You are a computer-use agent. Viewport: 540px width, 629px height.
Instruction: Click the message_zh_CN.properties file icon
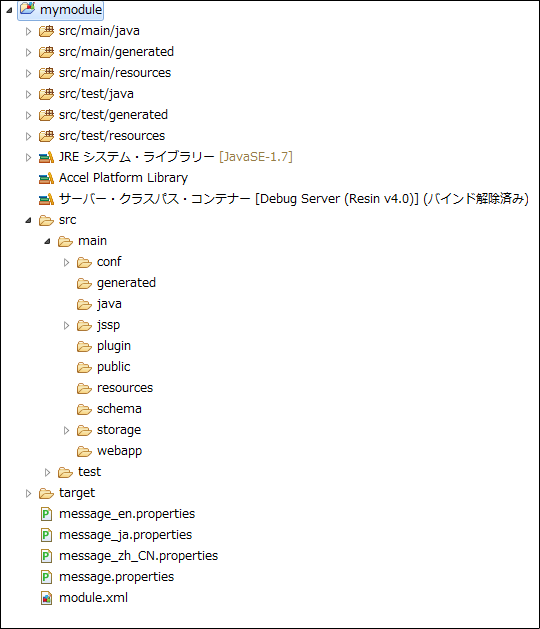(x=47, y=556)
